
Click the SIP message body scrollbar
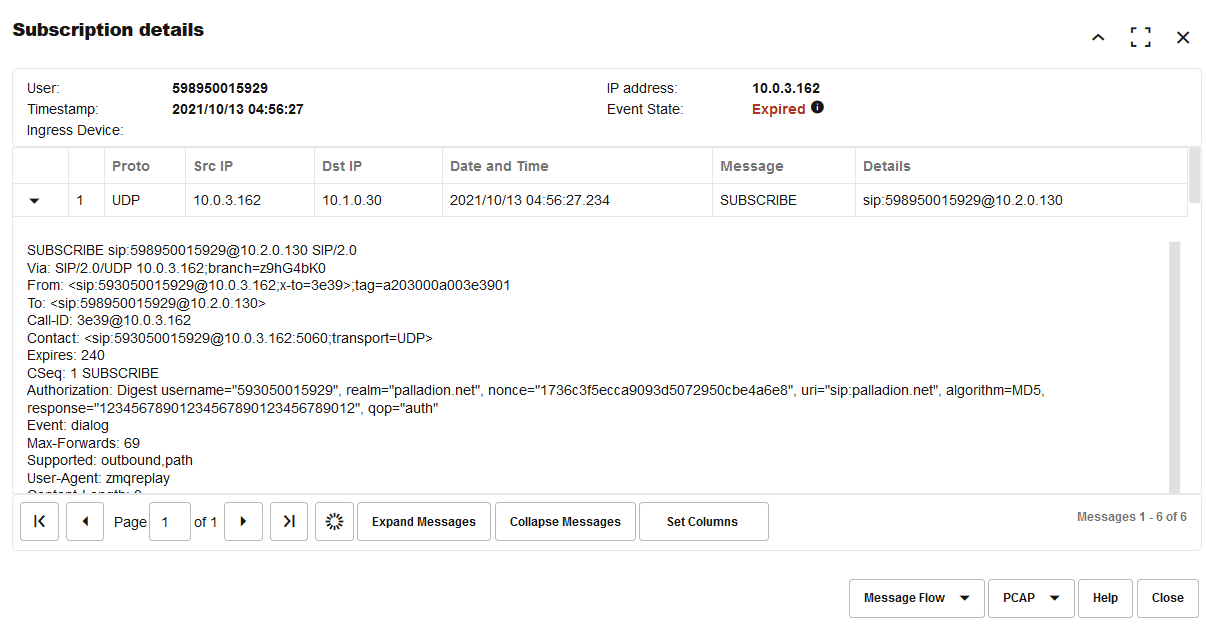pos(1174,367)
